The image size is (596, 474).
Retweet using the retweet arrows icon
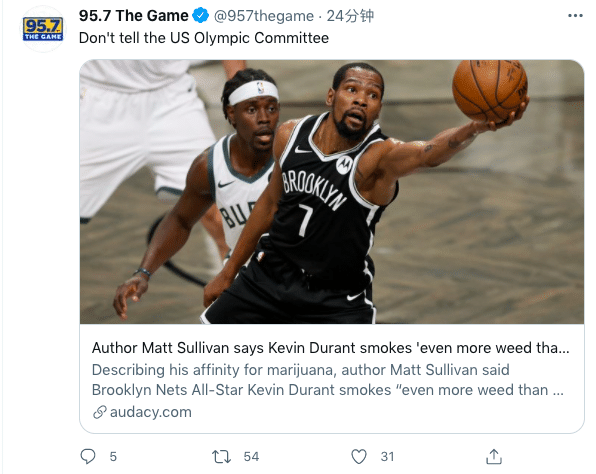pos(221,457)
